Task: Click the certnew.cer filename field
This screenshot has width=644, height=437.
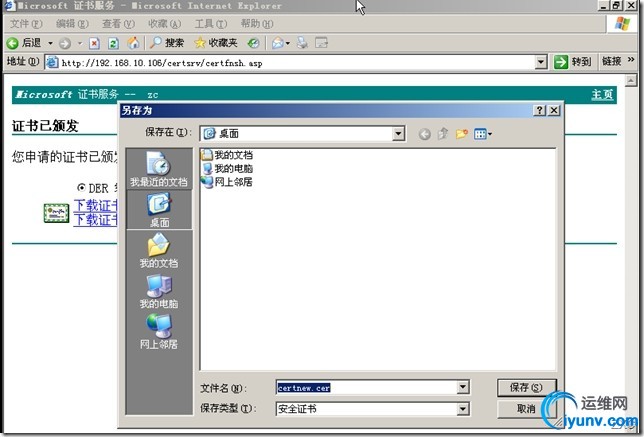Action: [366, 387]
